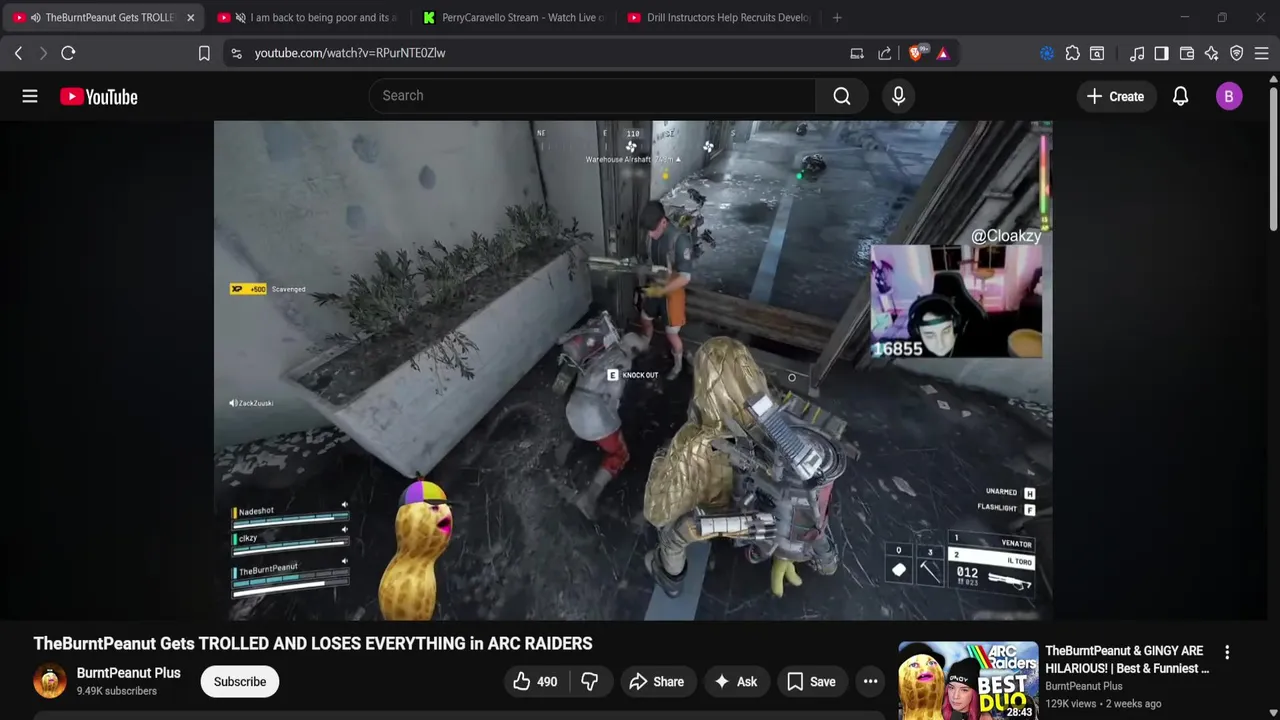Open the extensions puzzle piece menu
The width and height of the screenshot is (1280, 720).
pyautogui.click(x=1072, y=53)
